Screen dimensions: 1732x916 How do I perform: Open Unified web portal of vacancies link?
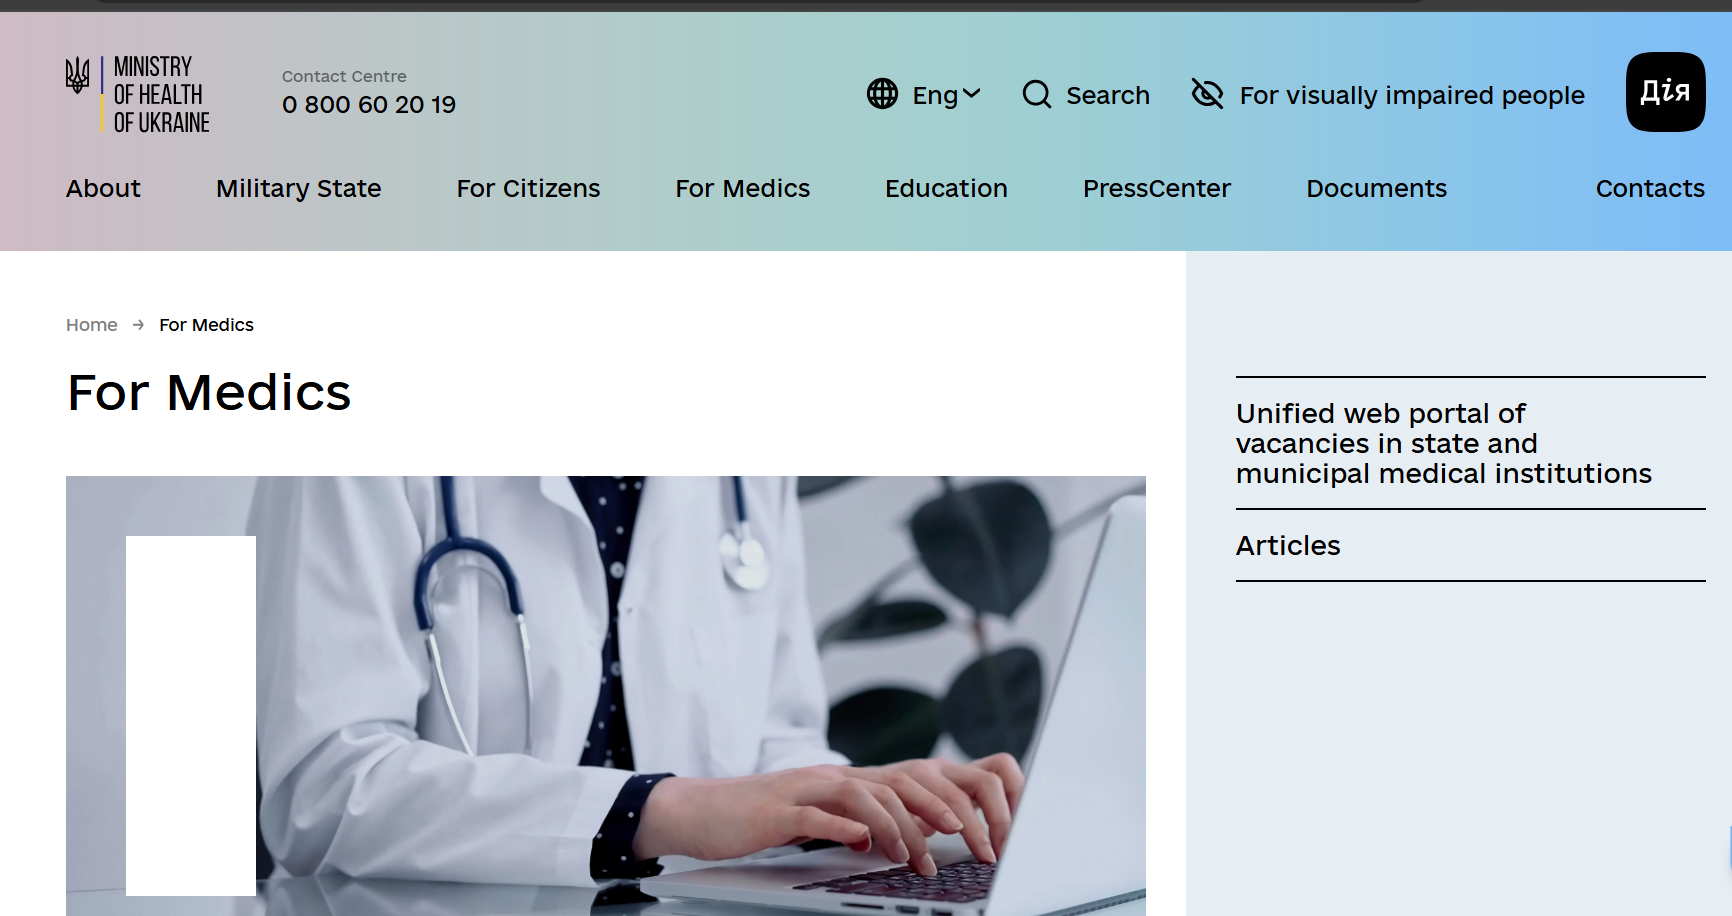tap(1444, 443)
